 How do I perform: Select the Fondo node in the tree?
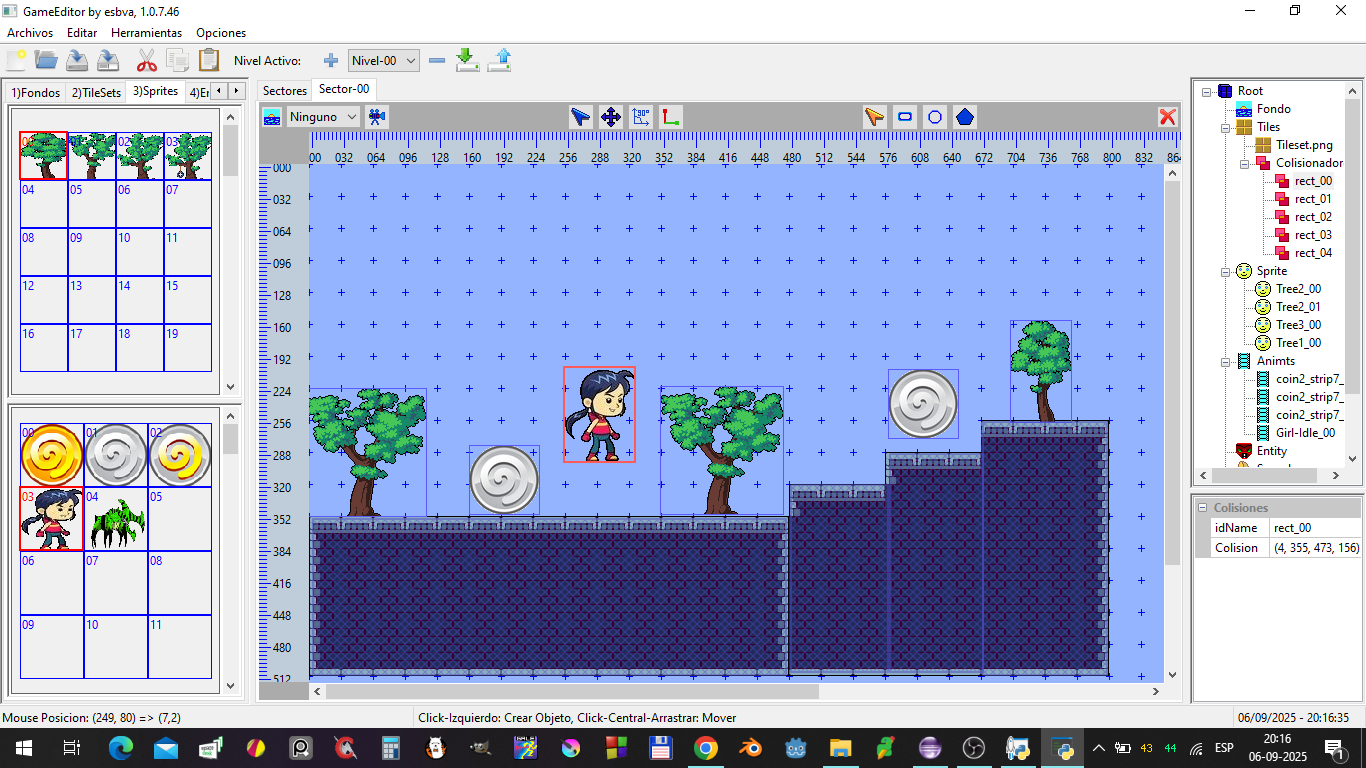pyautogui.click(x=1273, y=109)
